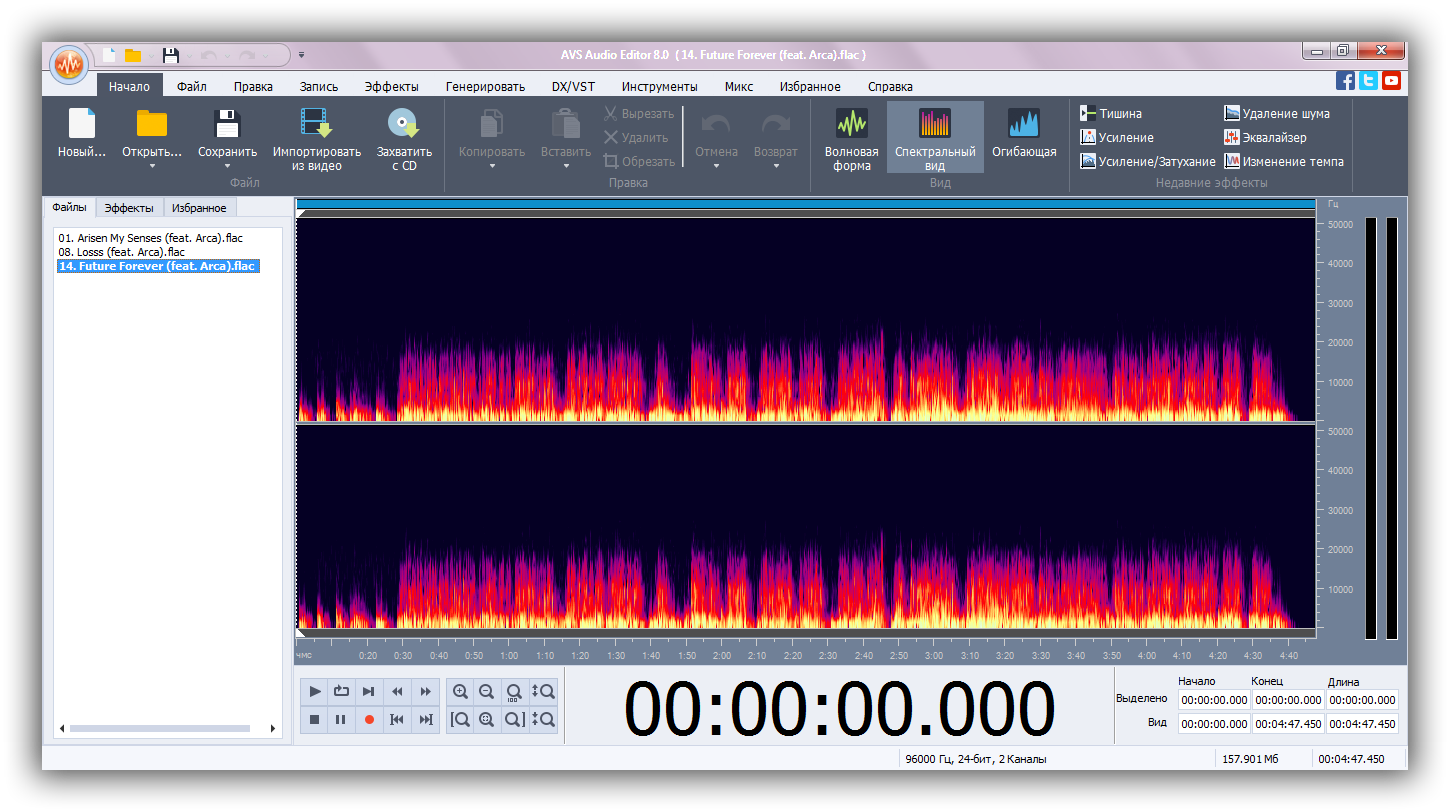Click zoom to selection icon
The height and width of the screenshot is (812, 1450).
[x=487, y=719]
